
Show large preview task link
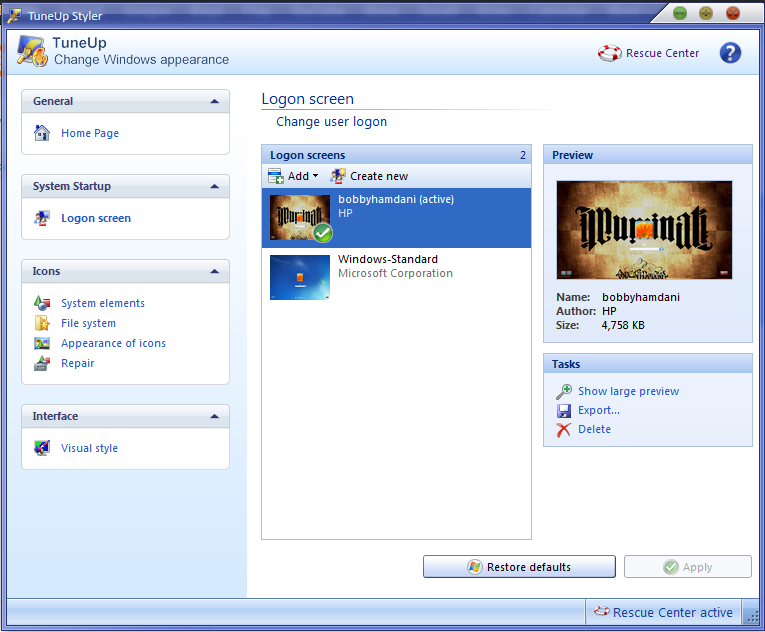pyautogui.click(x=628, y=391)
